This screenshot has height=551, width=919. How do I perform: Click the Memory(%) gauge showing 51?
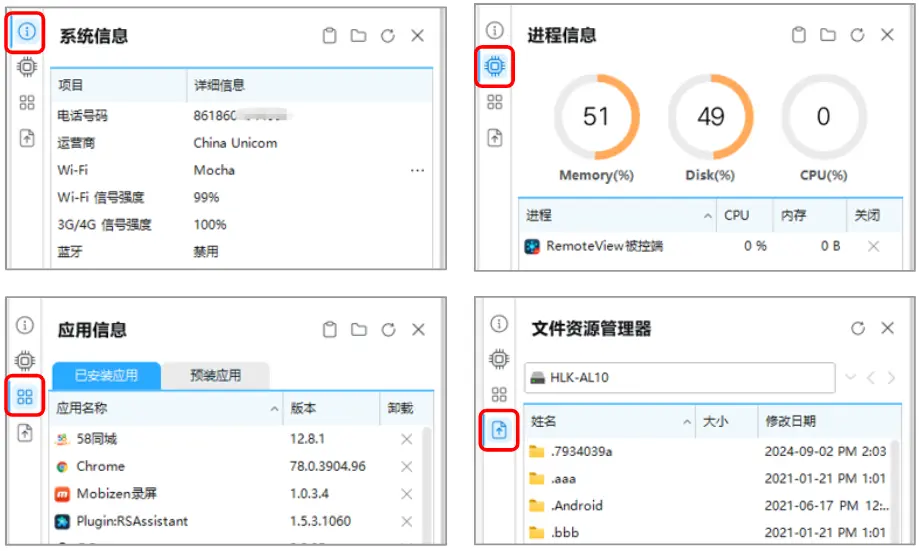click(x=596, y=117)
